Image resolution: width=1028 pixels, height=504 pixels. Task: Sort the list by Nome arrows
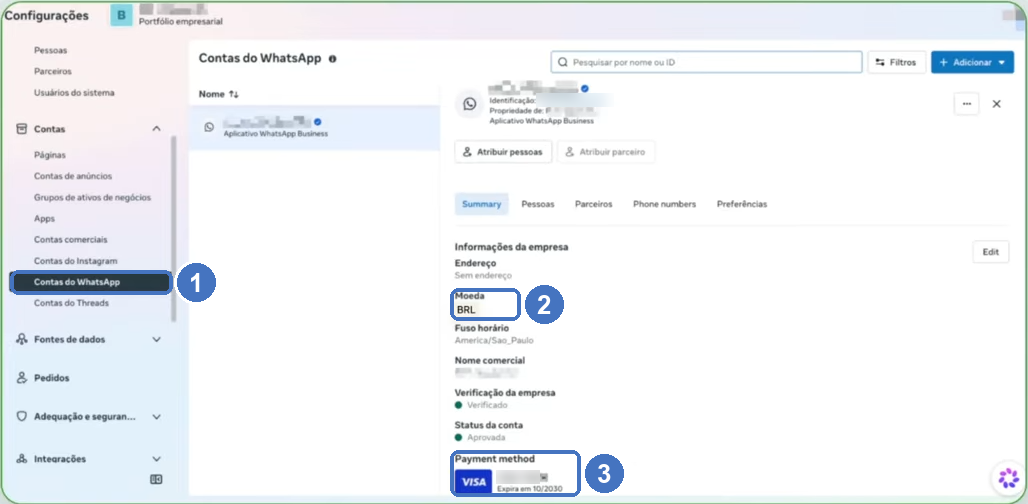[x=234, y=94]
